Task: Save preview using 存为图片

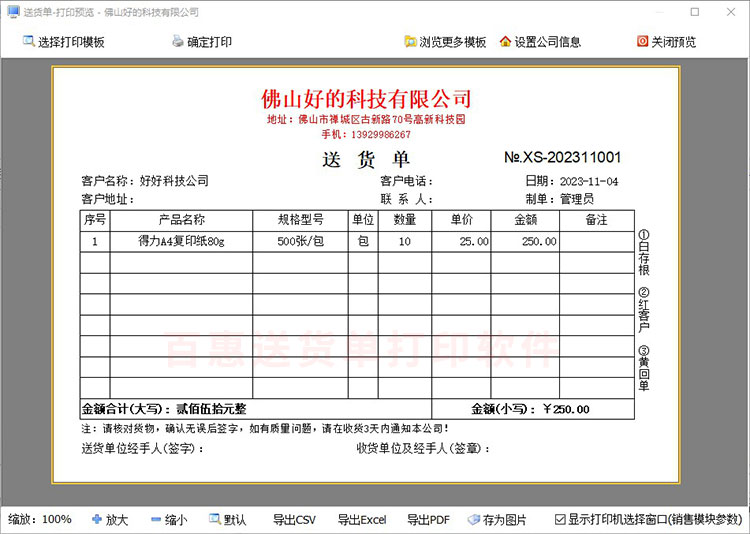Action: (504, 520)
